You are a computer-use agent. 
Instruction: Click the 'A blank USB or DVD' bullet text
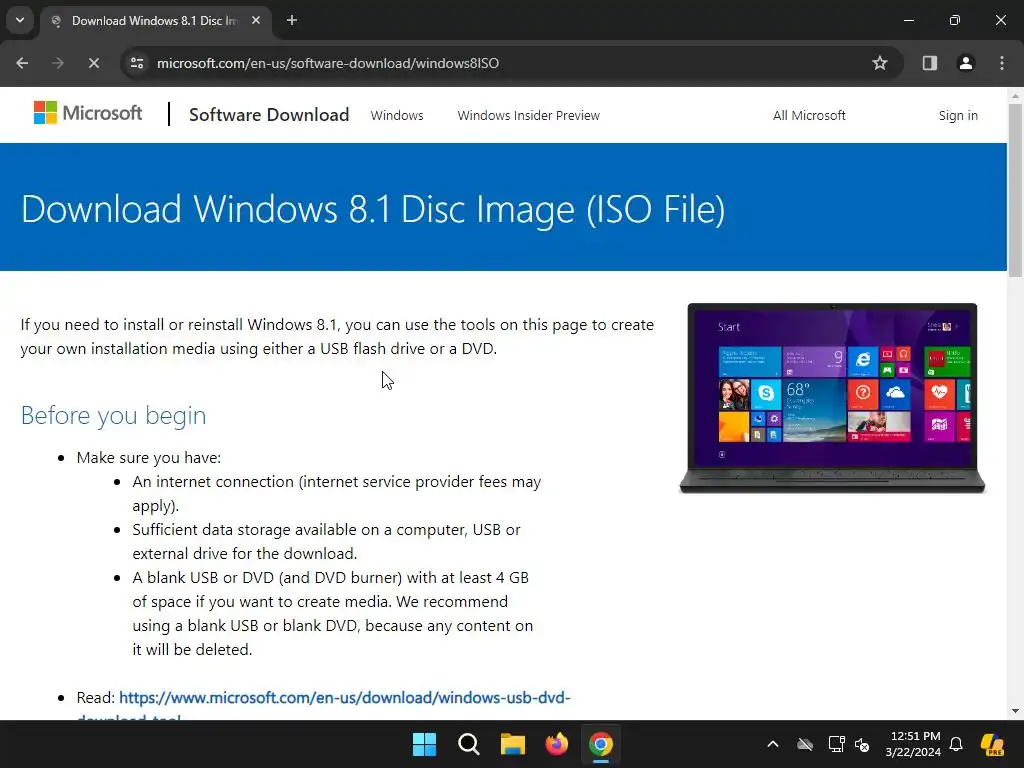332,613
